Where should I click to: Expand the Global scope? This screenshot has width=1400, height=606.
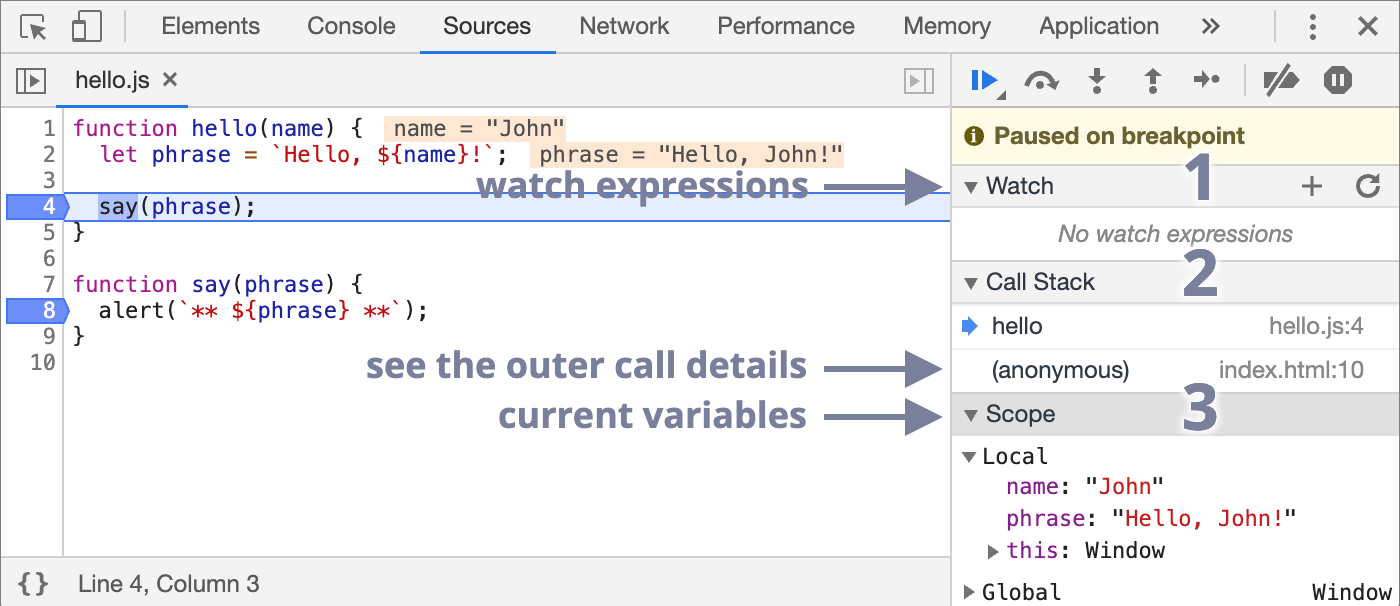click(x=968, y=592)
